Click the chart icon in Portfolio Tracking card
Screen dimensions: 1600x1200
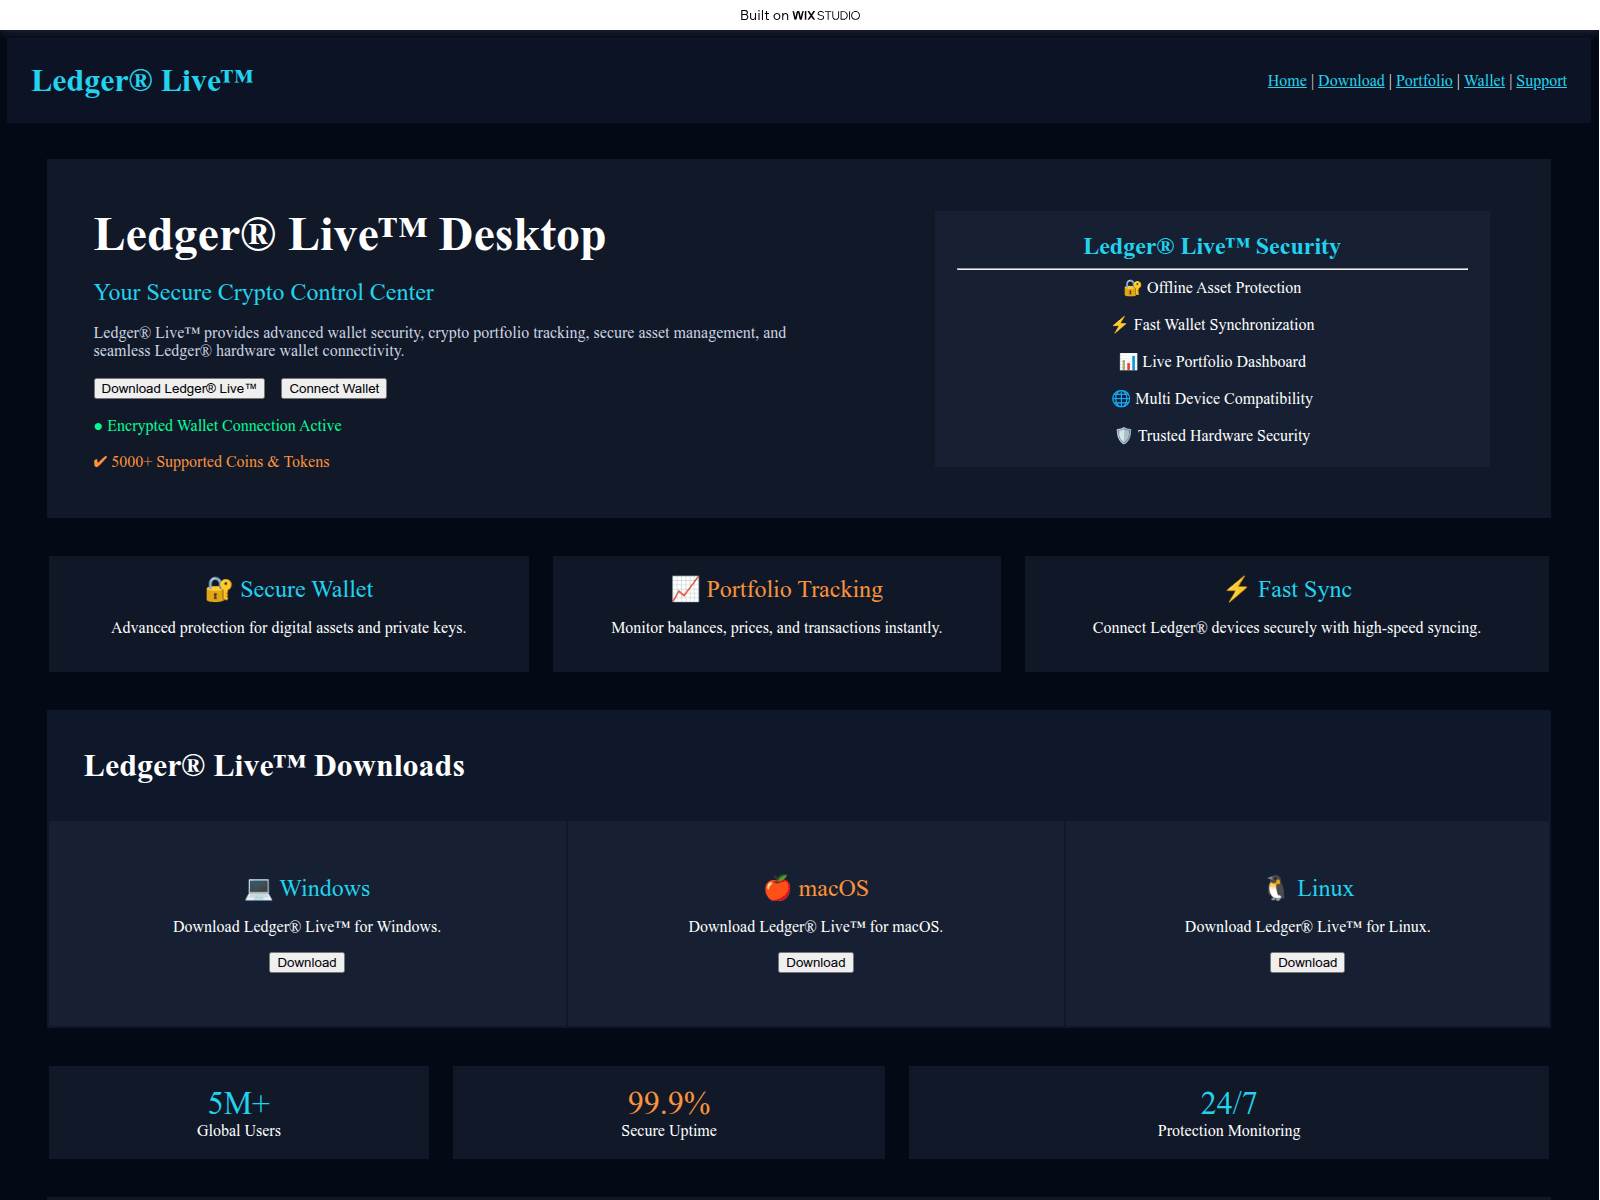point(685,590)
